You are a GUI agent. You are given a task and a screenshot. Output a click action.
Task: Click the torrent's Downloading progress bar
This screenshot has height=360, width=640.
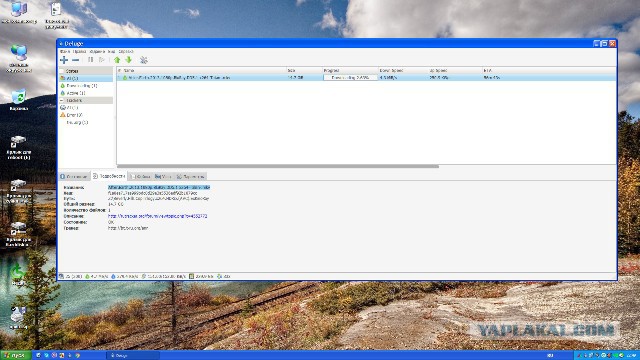[350, 78]
